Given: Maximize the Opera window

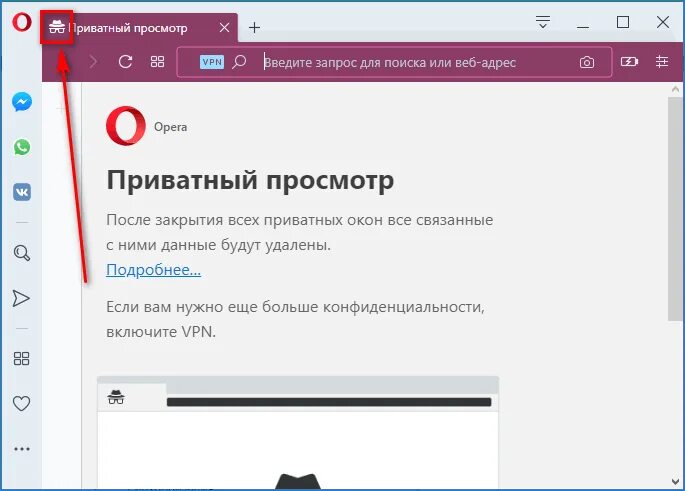Looking at the screenshot, I should coord(623,22).
